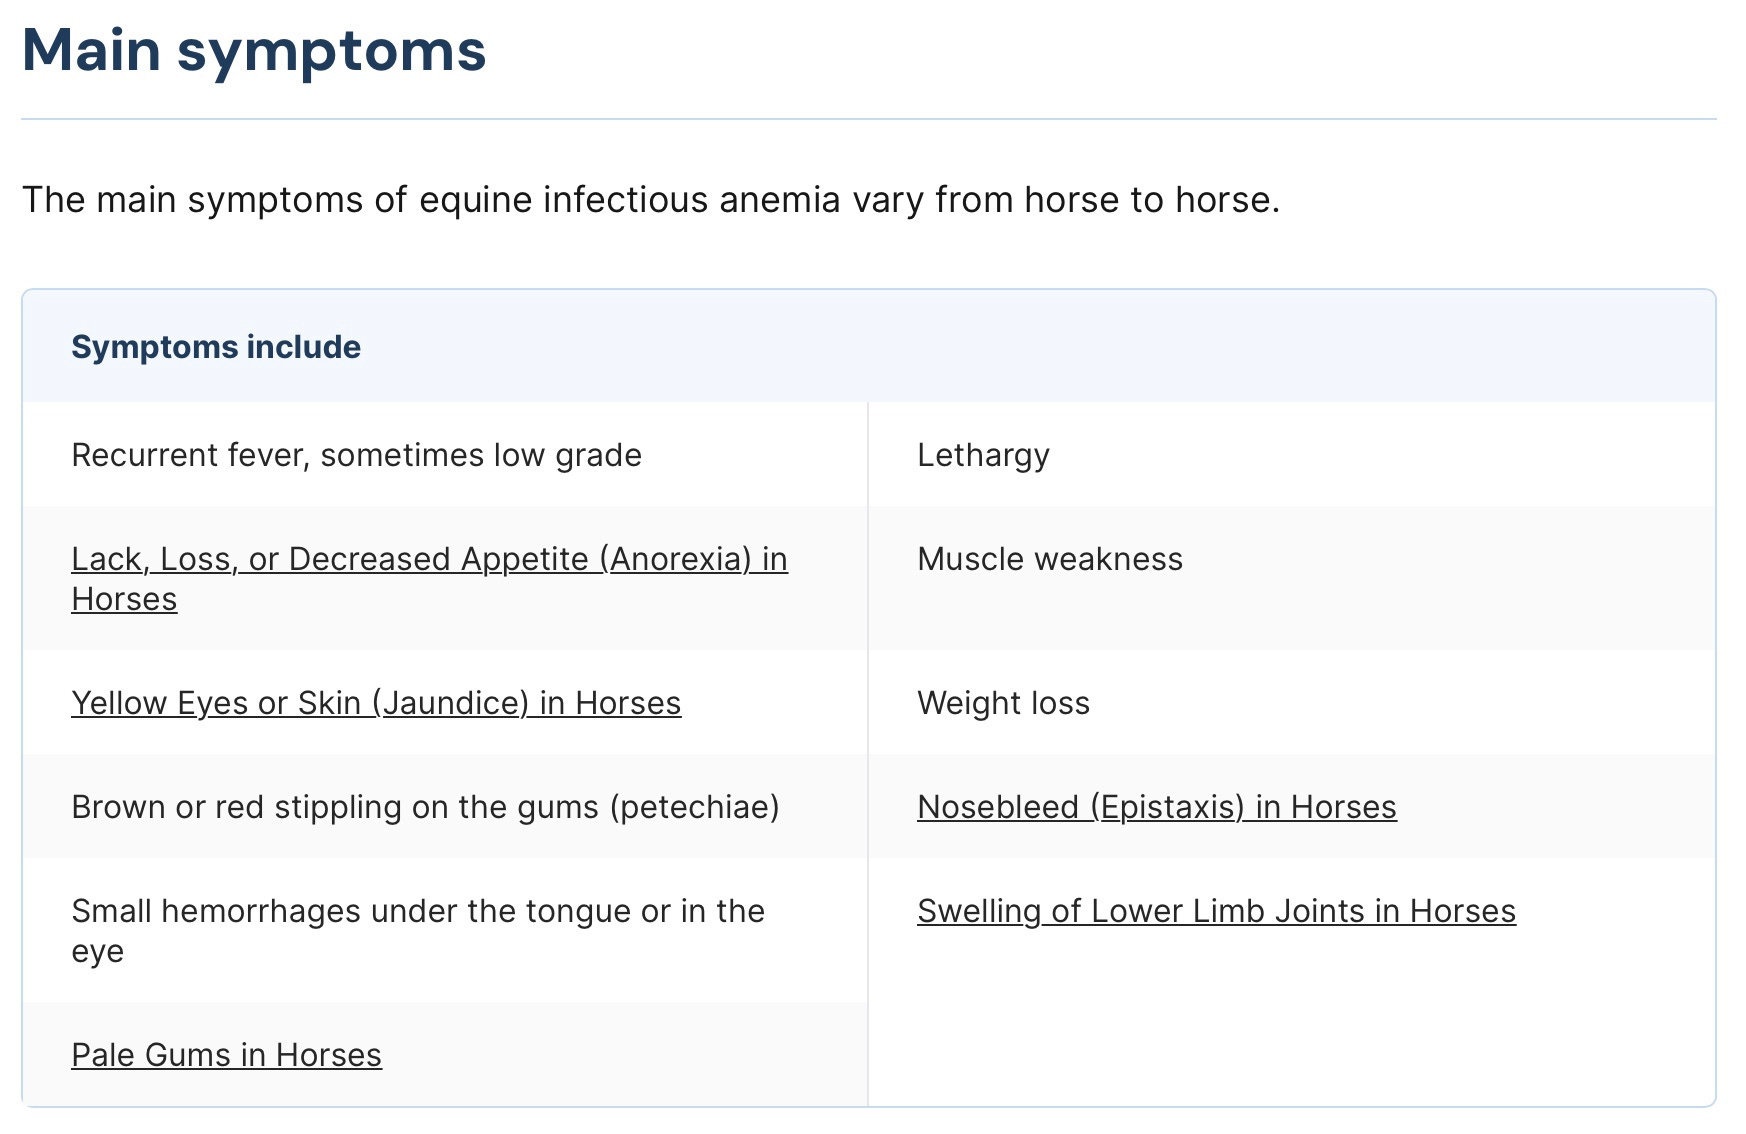Click the Symptoms include table header
The height and width of the screenshot is (1134, 1746).
point(216,347)
